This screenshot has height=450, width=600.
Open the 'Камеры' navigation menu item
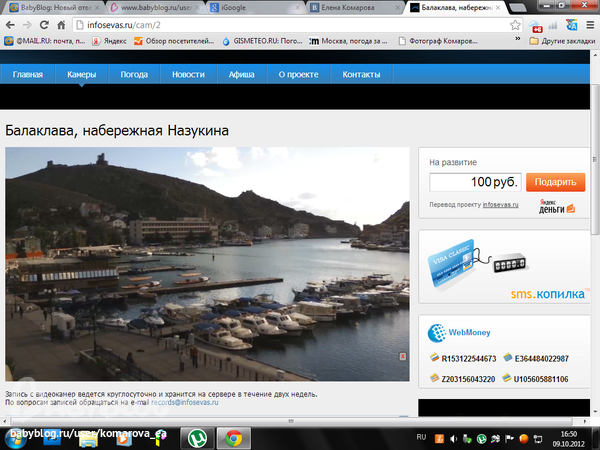82,75
